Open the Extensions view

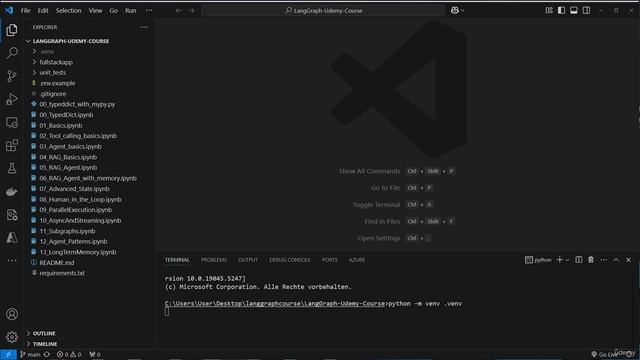[x=12, y=145]
